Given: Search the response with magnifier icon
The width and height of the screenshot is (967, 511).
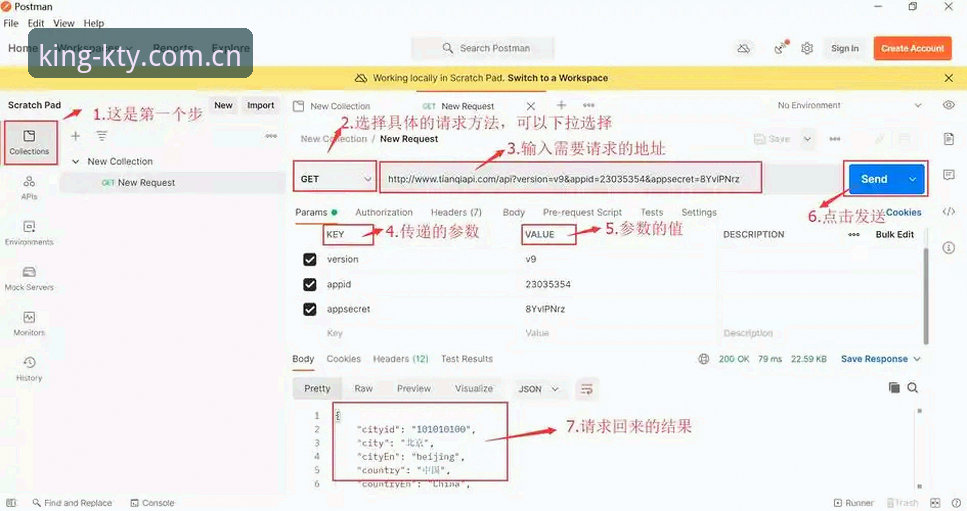Looking at the screenshot, I should tap(913, 388).
